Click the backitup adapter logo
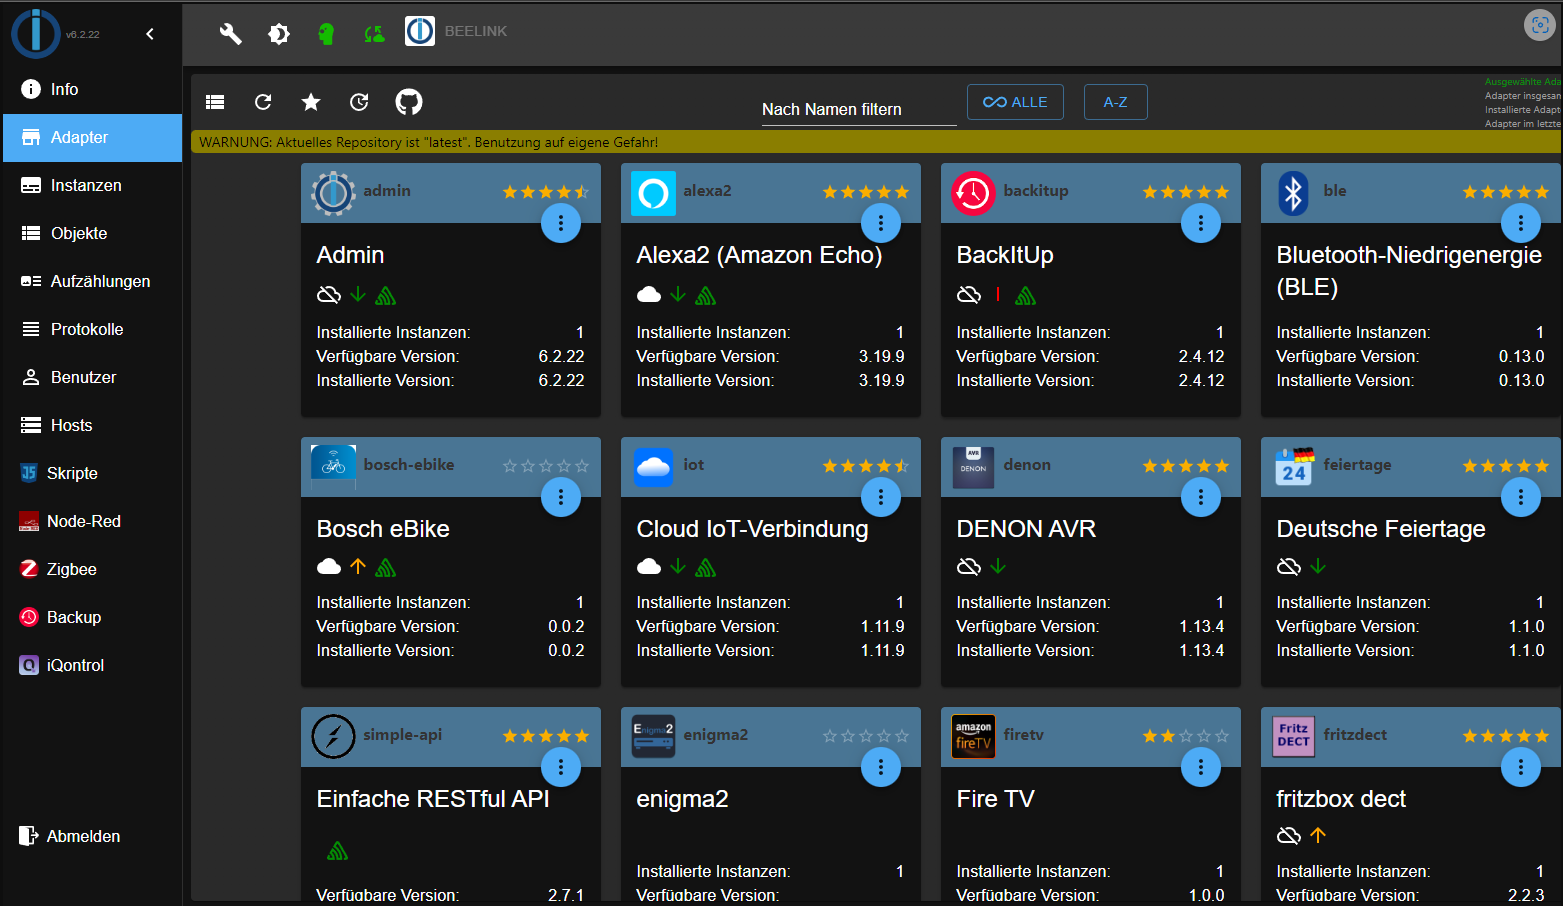Screen dimensions: 1563x906 [x=973, y=193]
